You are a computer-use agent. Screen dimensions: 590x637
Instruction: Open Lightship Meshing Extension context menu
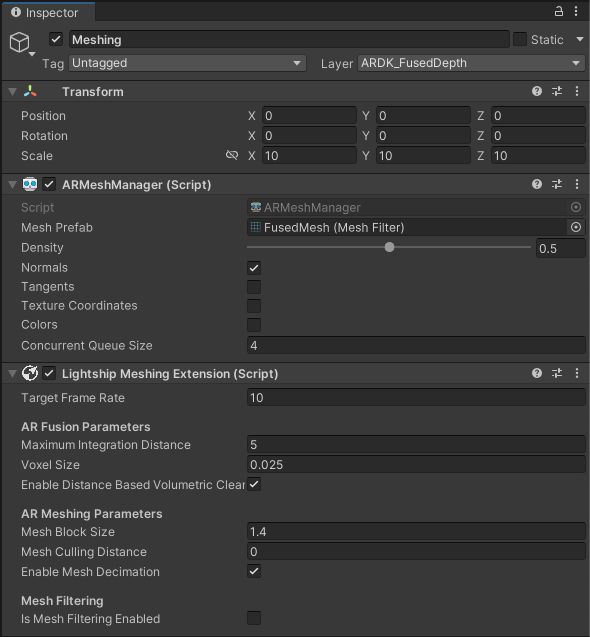coord(577,373)
